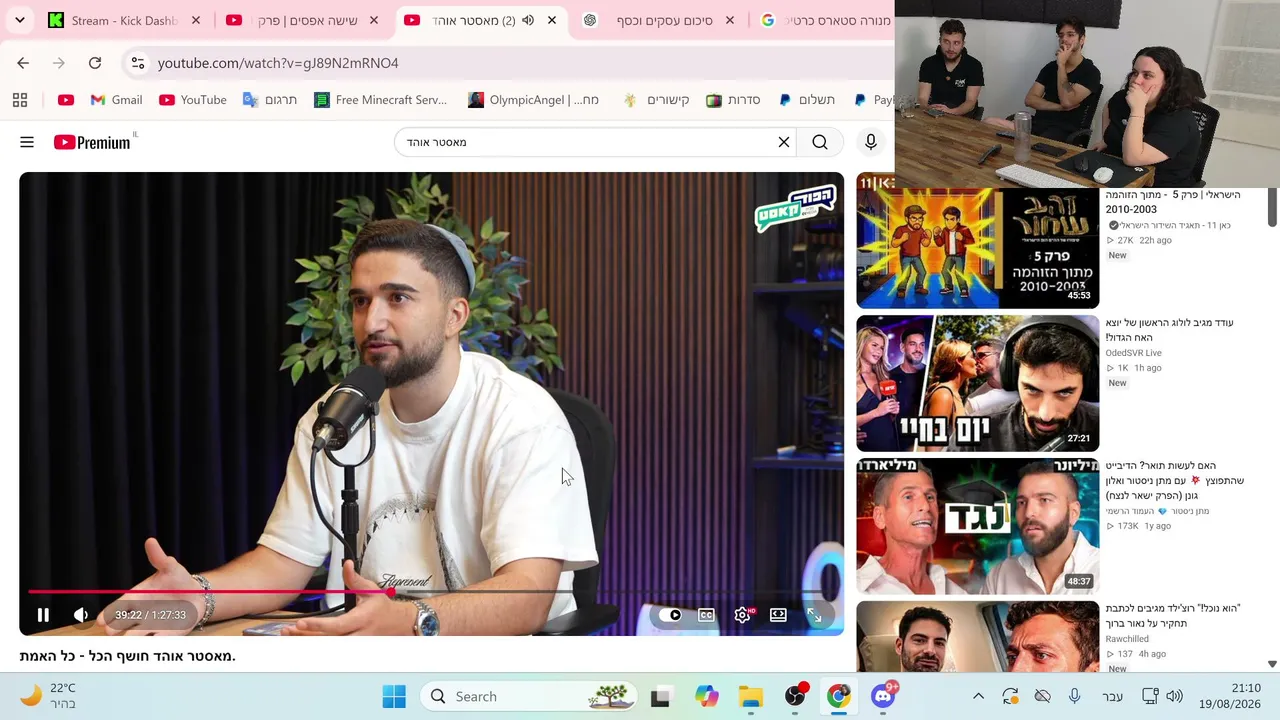The height and width of the screenshot is (720, 1280).
Task: Open the Free Minecraft Serv... bookmark
Action: point(380,100)
